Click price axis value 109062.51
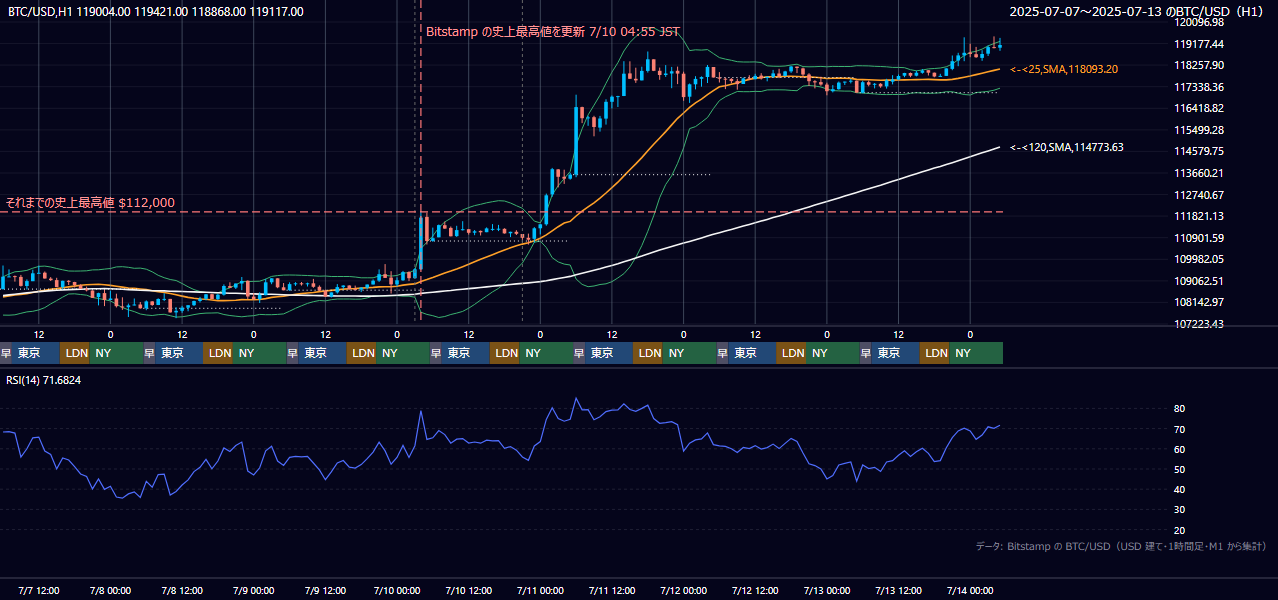Viewport: 1278px width, 600px height. (1199, 281)
